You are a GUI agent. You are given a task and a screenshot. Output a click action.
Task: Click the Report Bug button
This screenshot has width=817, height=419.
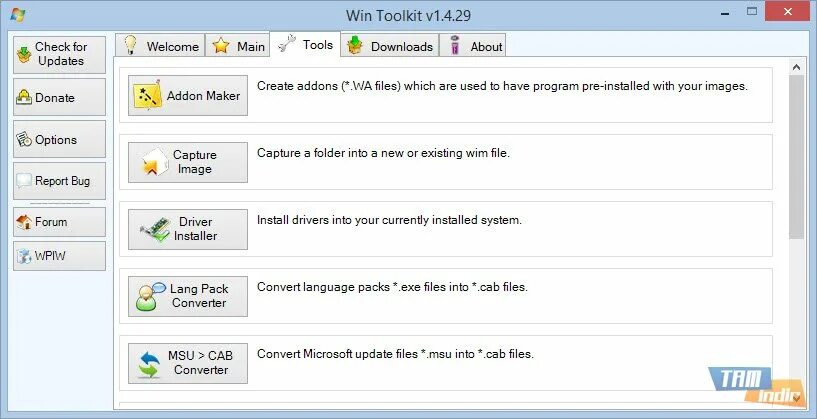pyautogui.click(x=59, y=181)
